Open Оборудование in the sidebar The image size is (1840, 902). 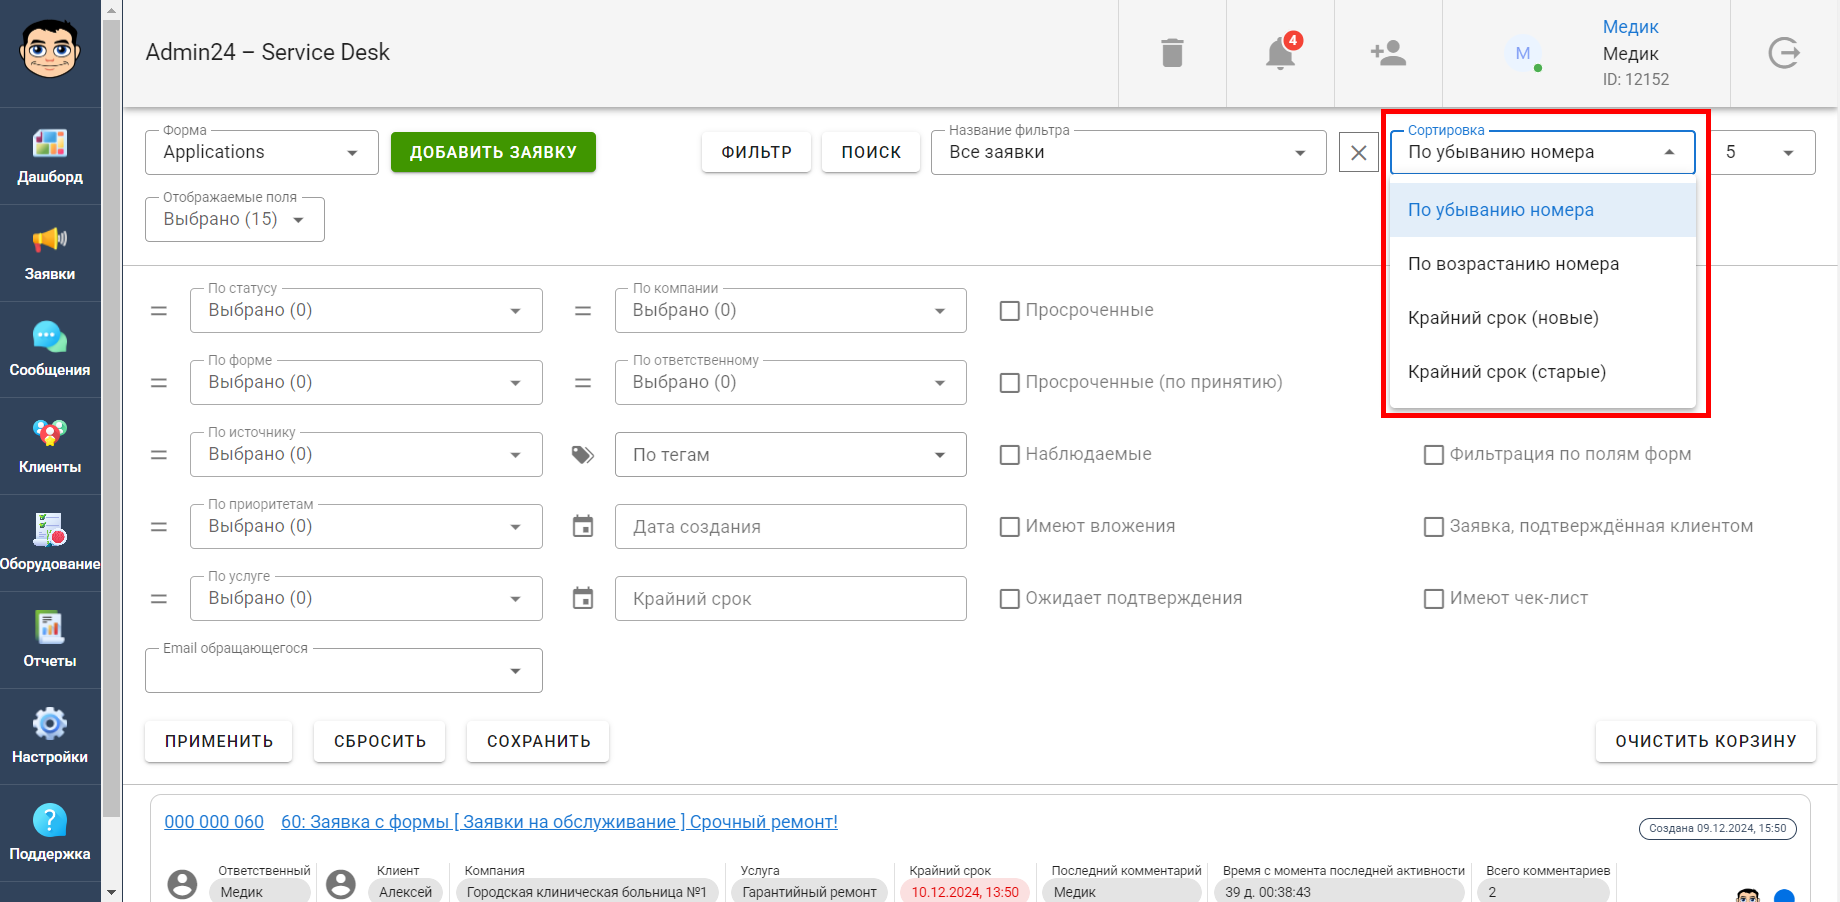[x=50, y=544]
